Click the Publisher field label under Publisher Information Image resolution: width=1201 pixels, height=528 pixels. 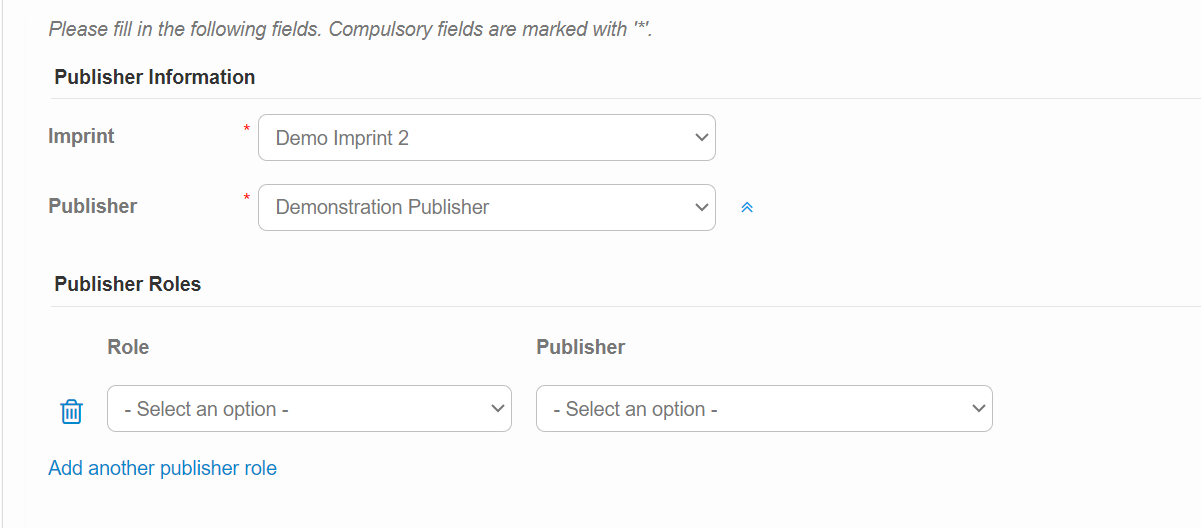point(92,206)
